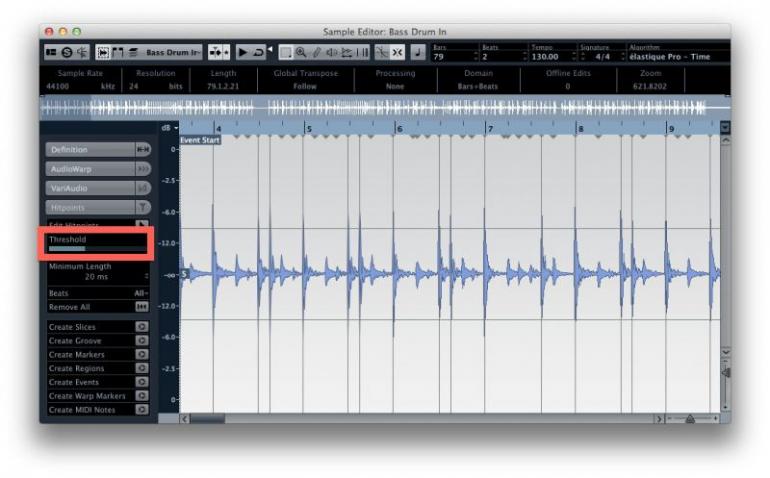Toggle the Auto-Scroll button
Image resolution: width=770 pixels, height=478 pixels.
(215, 52)
